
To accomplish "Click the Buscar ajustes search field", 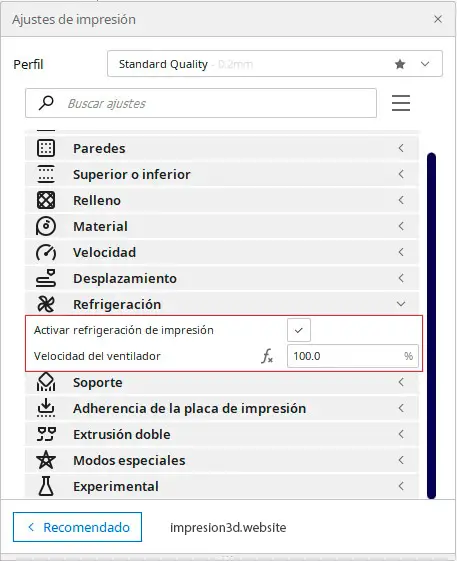I will click(x=201, y=103).
